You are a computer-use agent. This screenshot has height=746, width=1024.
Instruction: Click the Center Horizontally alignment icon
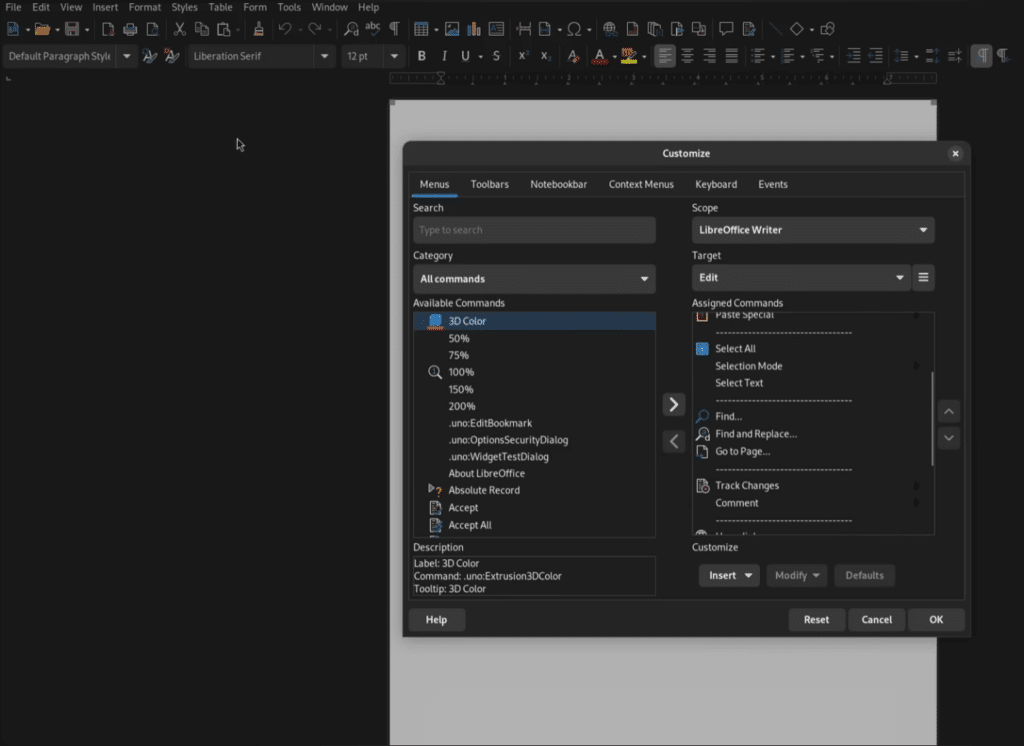687,56
